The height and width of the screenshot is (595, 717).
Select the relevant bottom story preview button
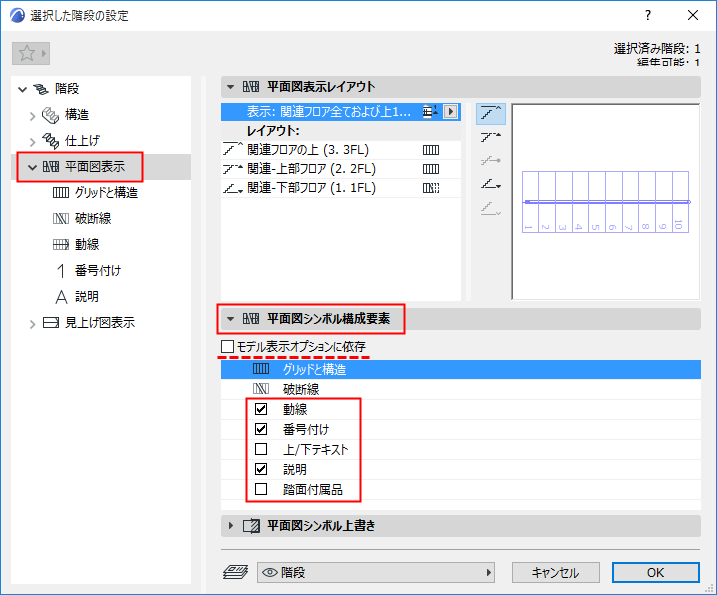click(x=491, y=184)
